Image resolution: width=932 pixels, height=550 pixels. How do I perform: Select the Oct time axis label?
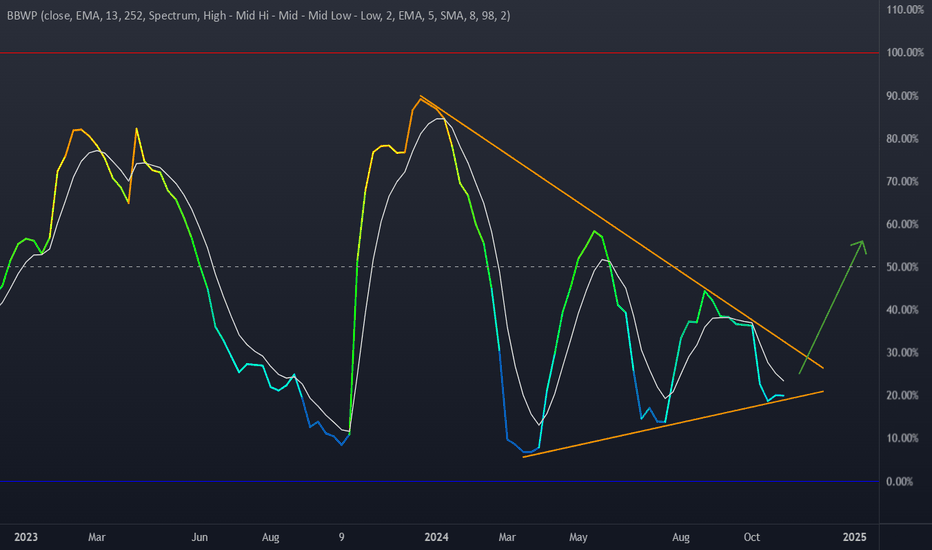coord(752,537)
